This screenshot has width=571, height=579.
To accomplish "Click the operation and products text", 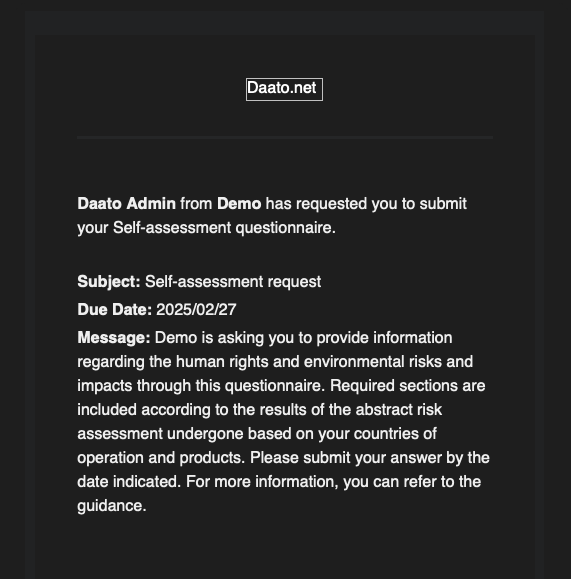I will pos(161,458).
